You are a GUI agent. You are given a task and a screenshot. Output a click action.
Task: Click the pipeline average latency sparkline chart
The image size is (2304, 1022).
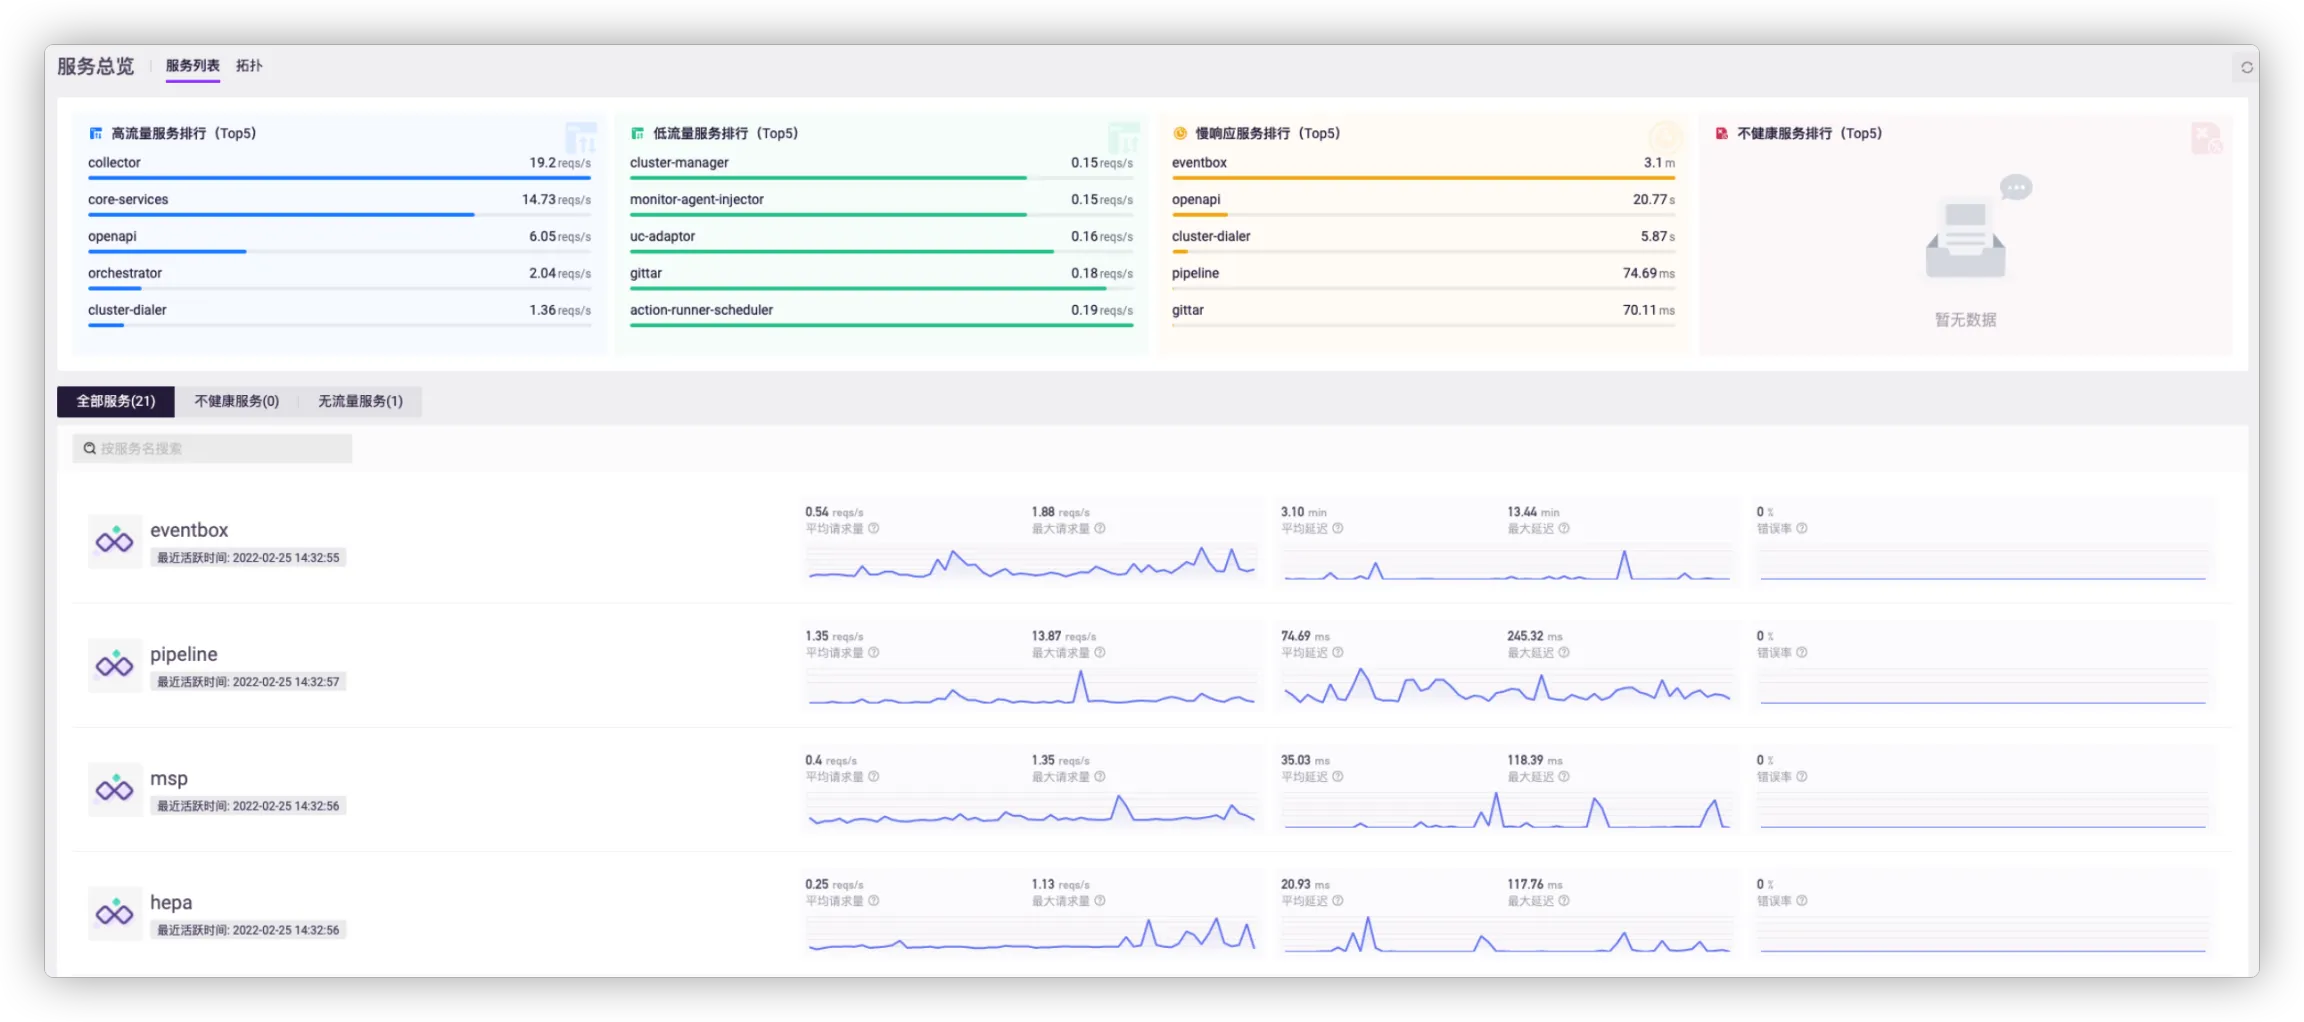(1506, 689)
